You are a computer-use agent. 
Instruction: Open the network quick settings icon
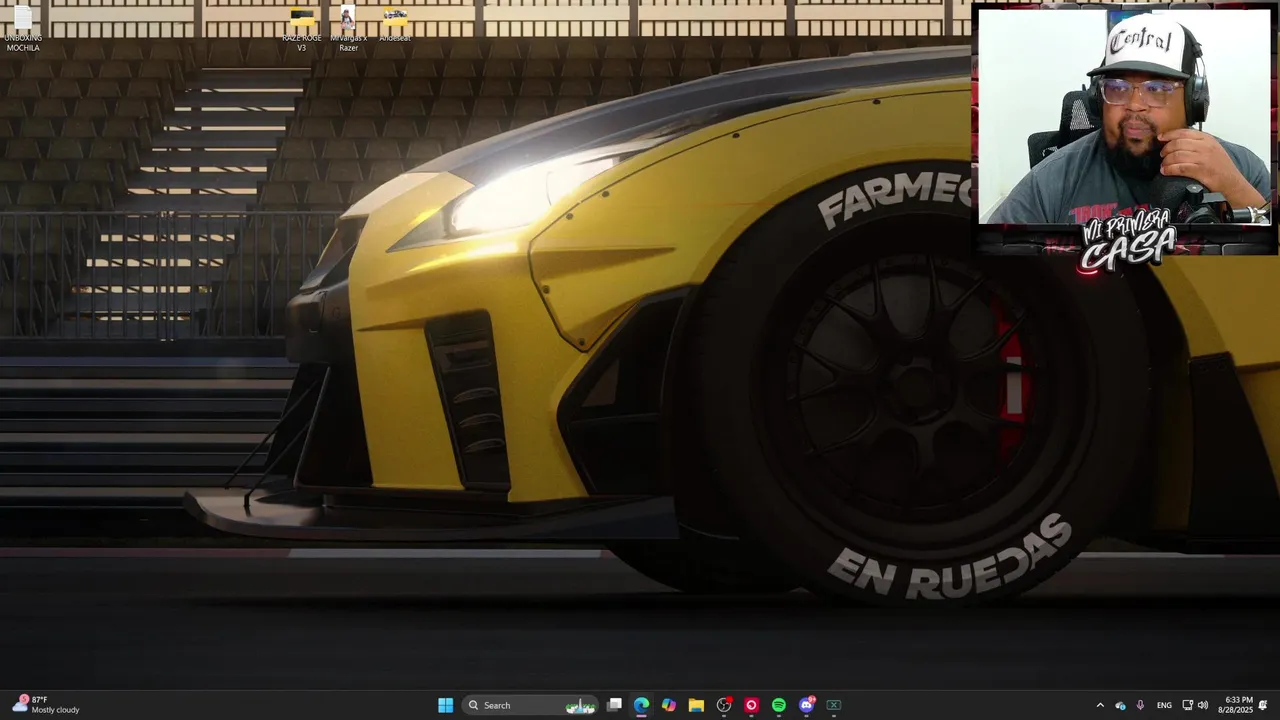tap(1187, 705)
